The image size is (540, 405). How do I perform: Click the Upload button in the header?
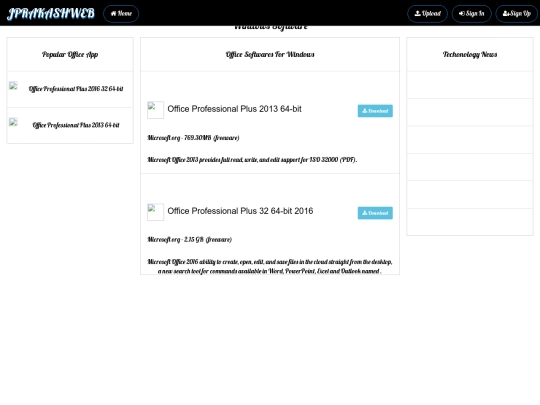pyautogui.click(x=427, y=14)
